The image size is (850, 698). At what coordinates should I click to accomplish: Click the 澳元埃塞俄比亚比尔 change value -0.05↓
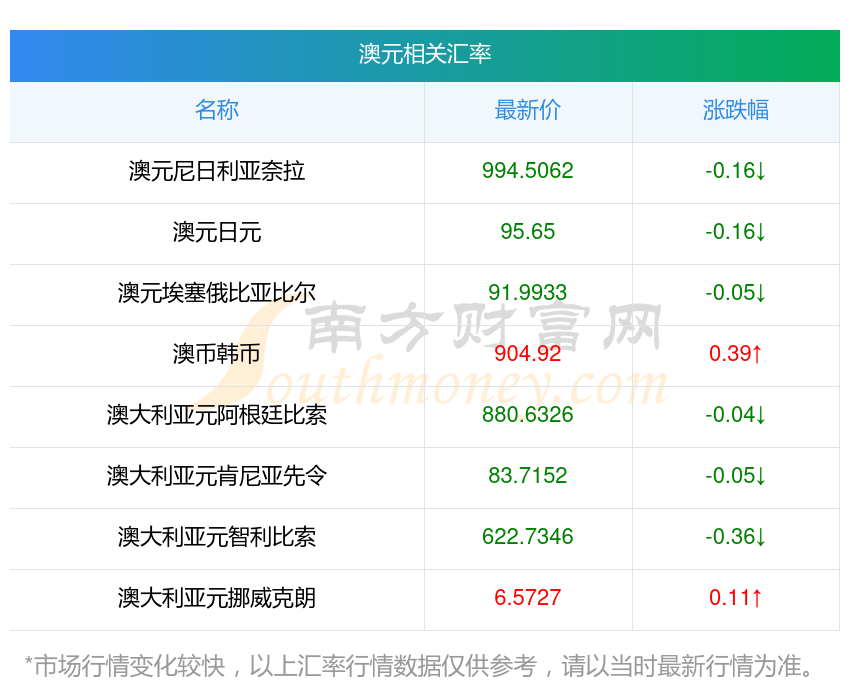pos(736,293)
